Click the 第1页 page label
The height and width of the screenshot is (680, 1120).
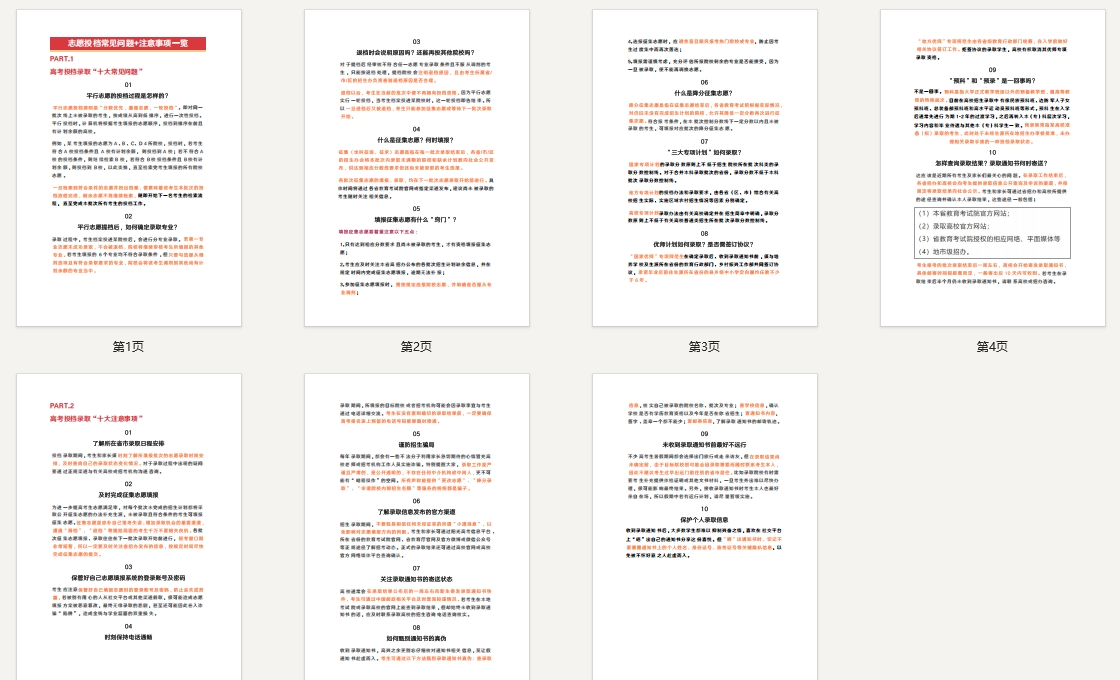[x=128, y=346]
